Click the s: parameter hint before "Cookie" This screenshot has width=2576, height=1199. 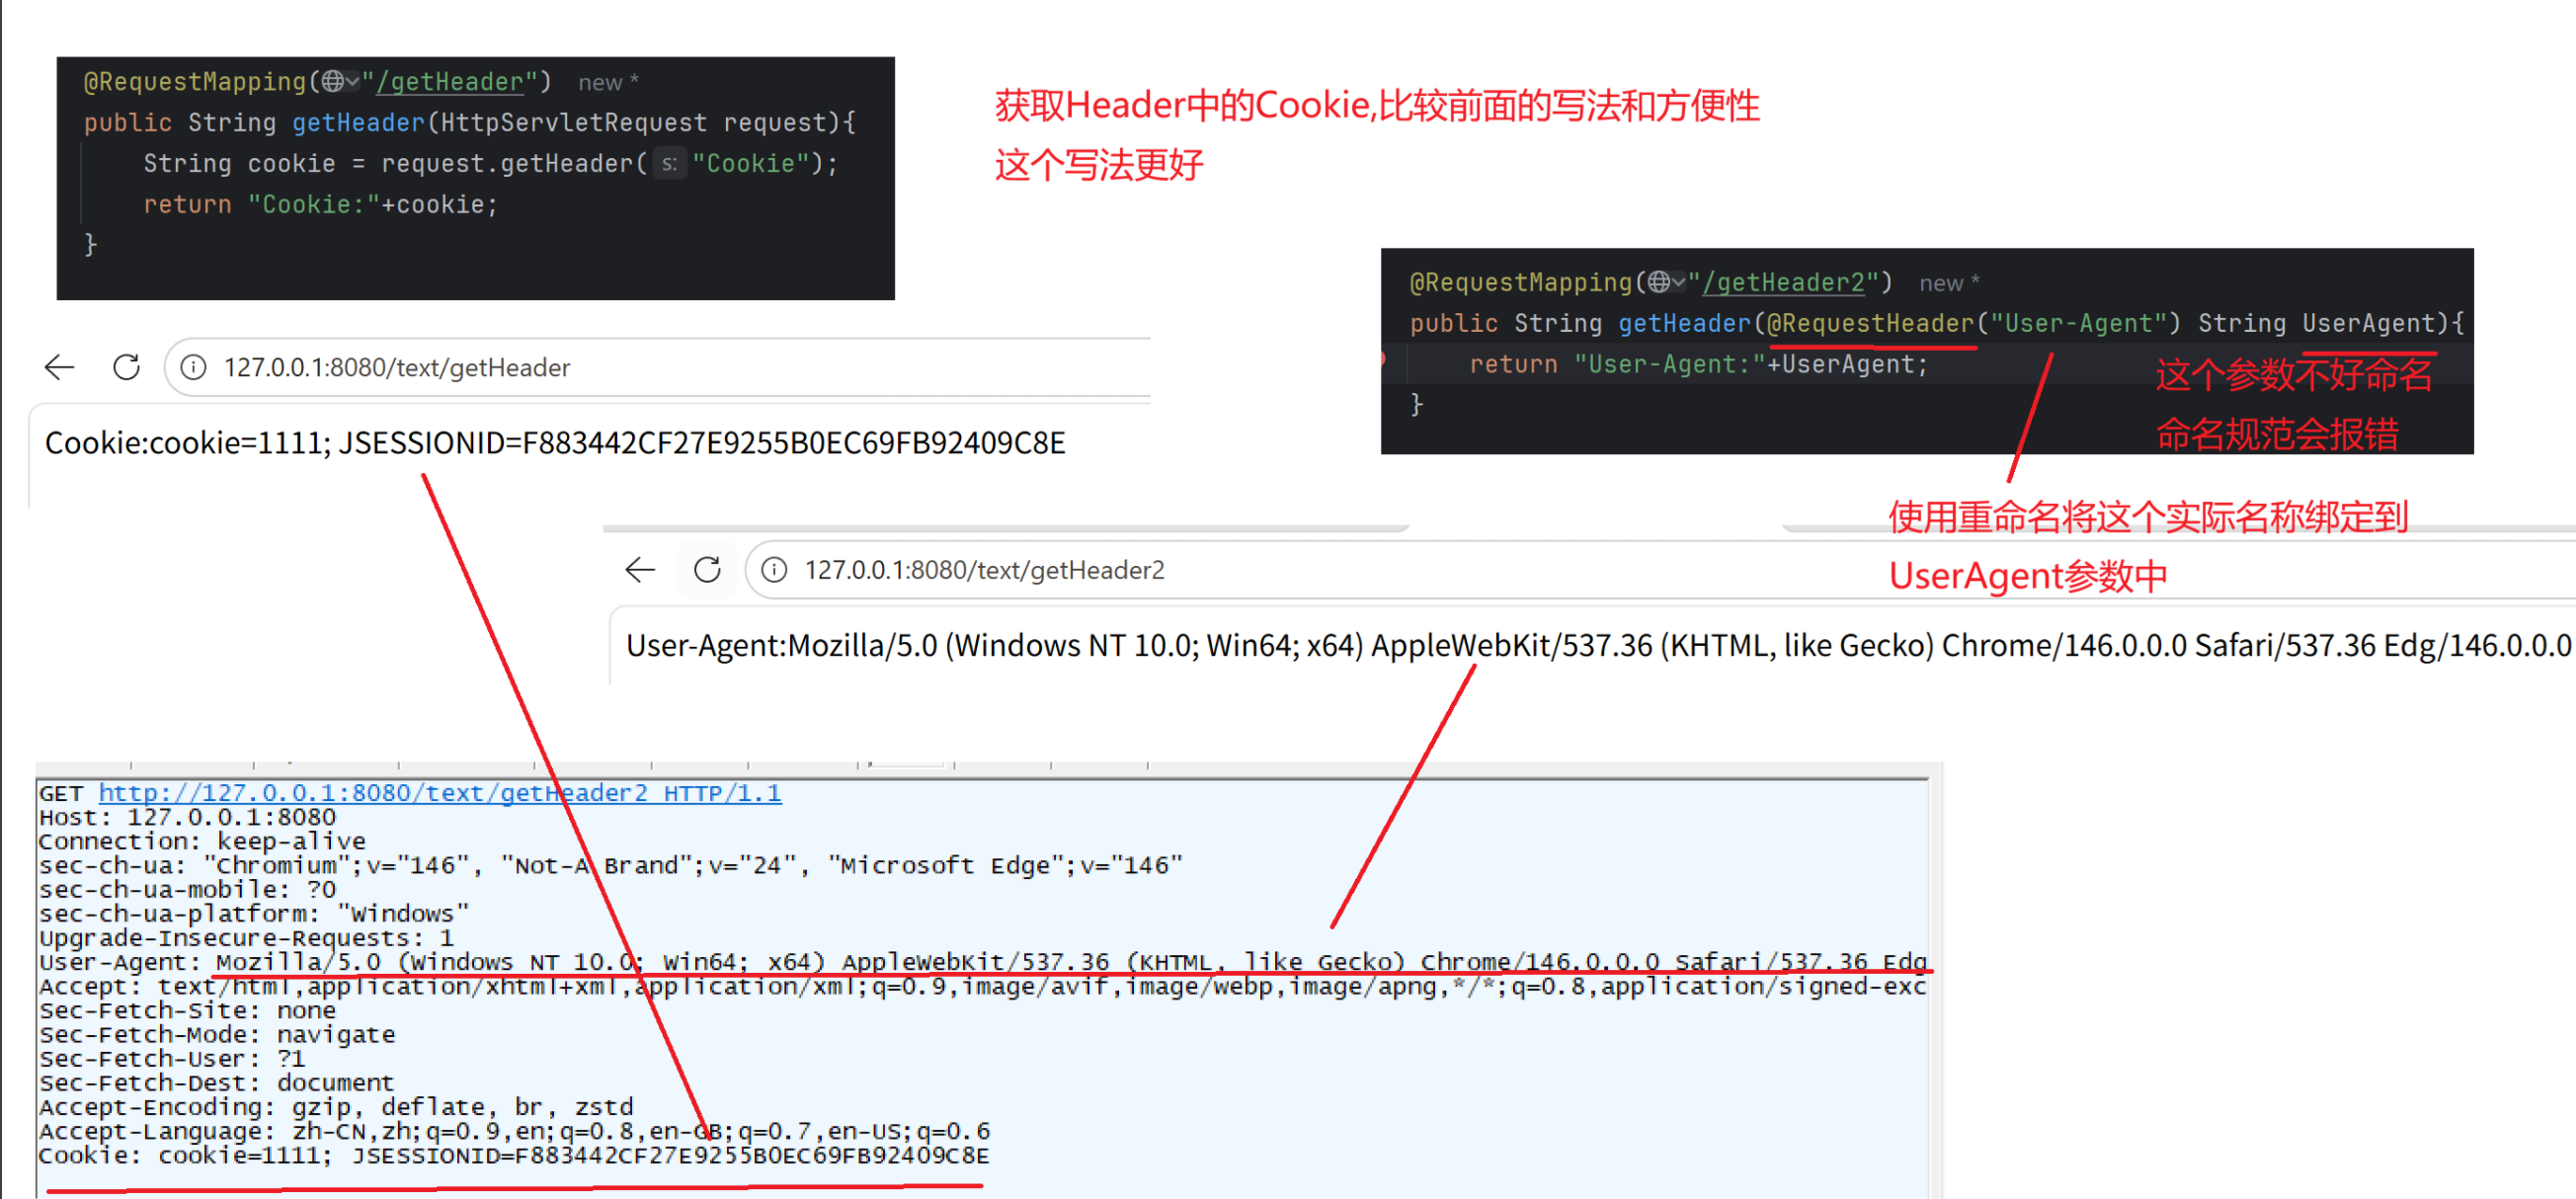coord(670,164)
